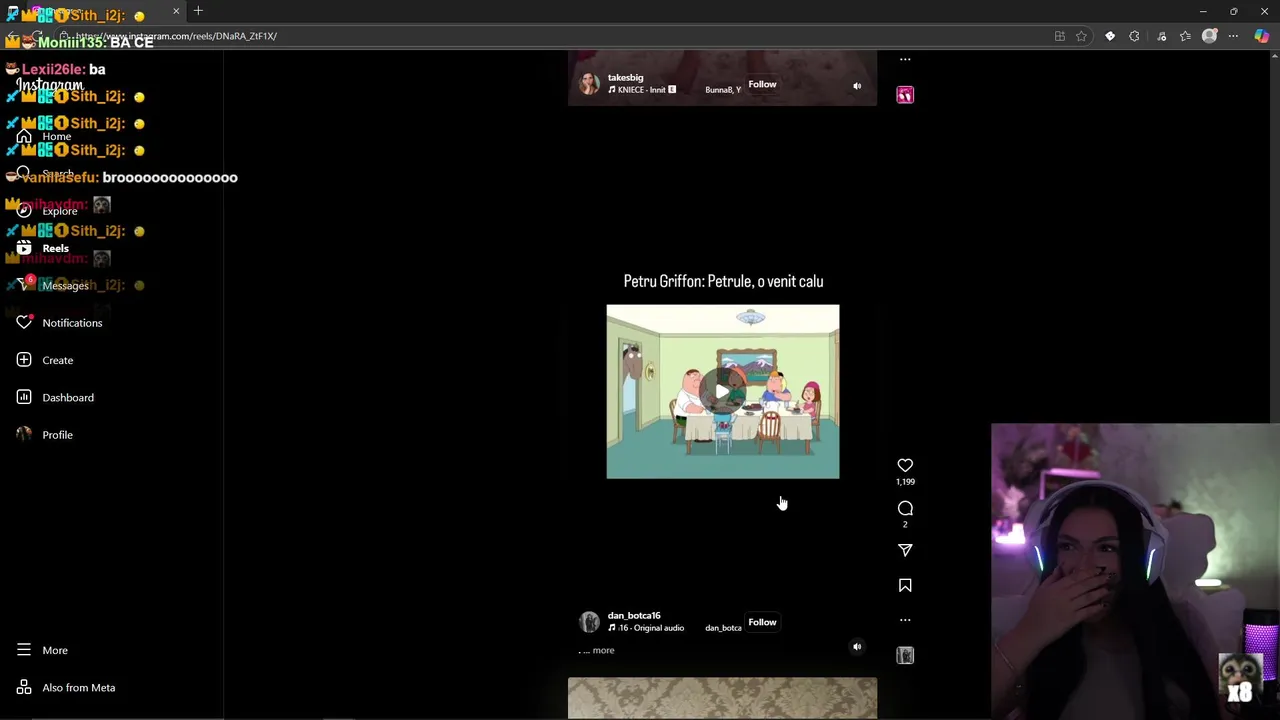This screenshot has width=1280, height=720.
Task: Click the Create plus icon
Action: (24, 360)
